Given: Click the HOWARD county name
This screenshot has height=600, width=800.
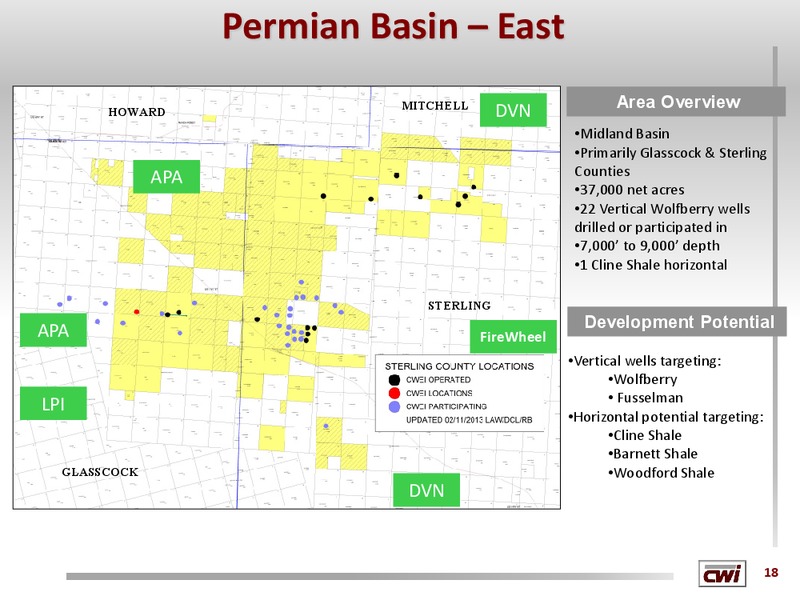Looking at the screenshot, I should [x=137, y=112].
